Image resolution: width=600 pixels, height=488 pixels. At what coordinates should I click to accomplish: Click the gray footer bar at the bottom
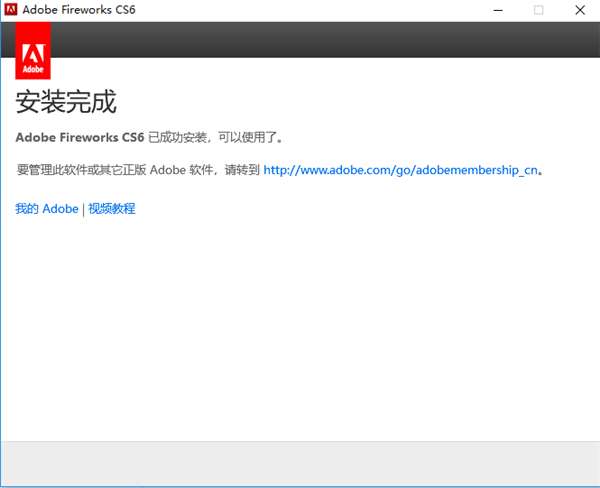click(x=300, y=463)
